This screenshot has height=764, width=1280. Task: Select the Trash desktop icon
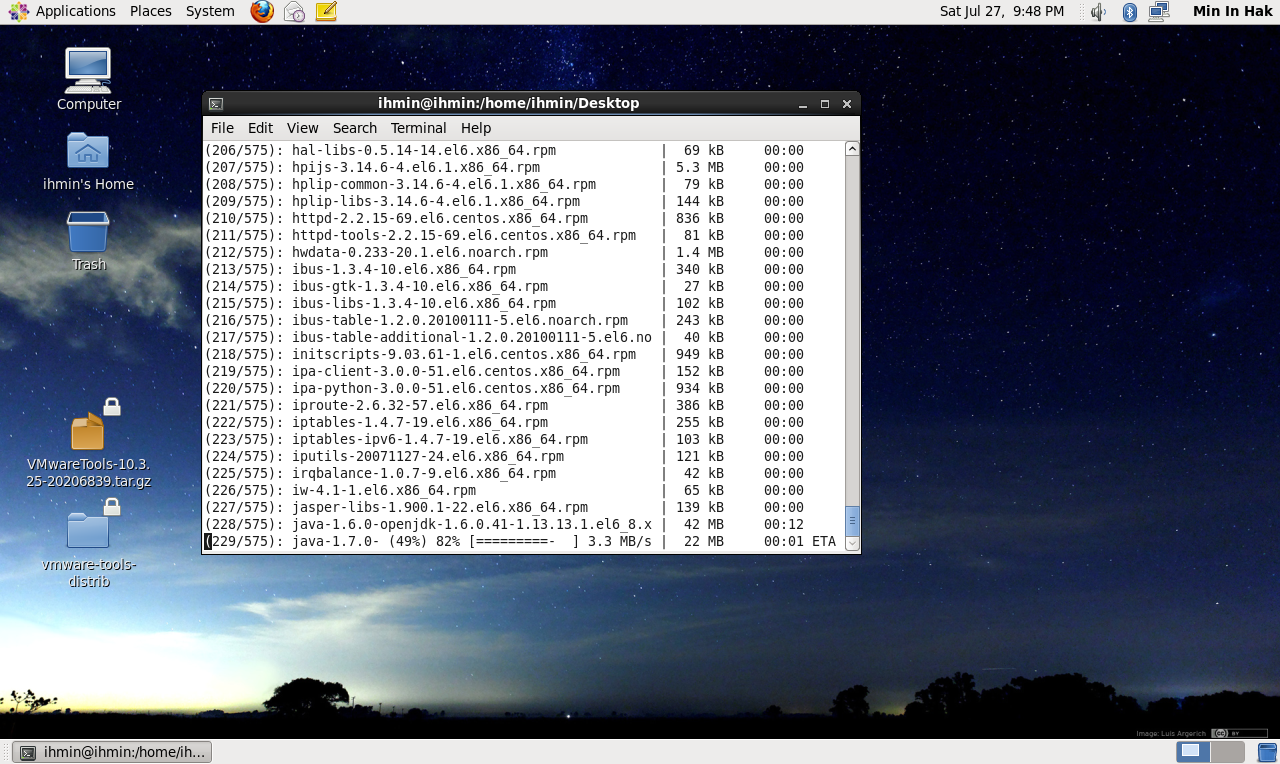click(88, 241)
